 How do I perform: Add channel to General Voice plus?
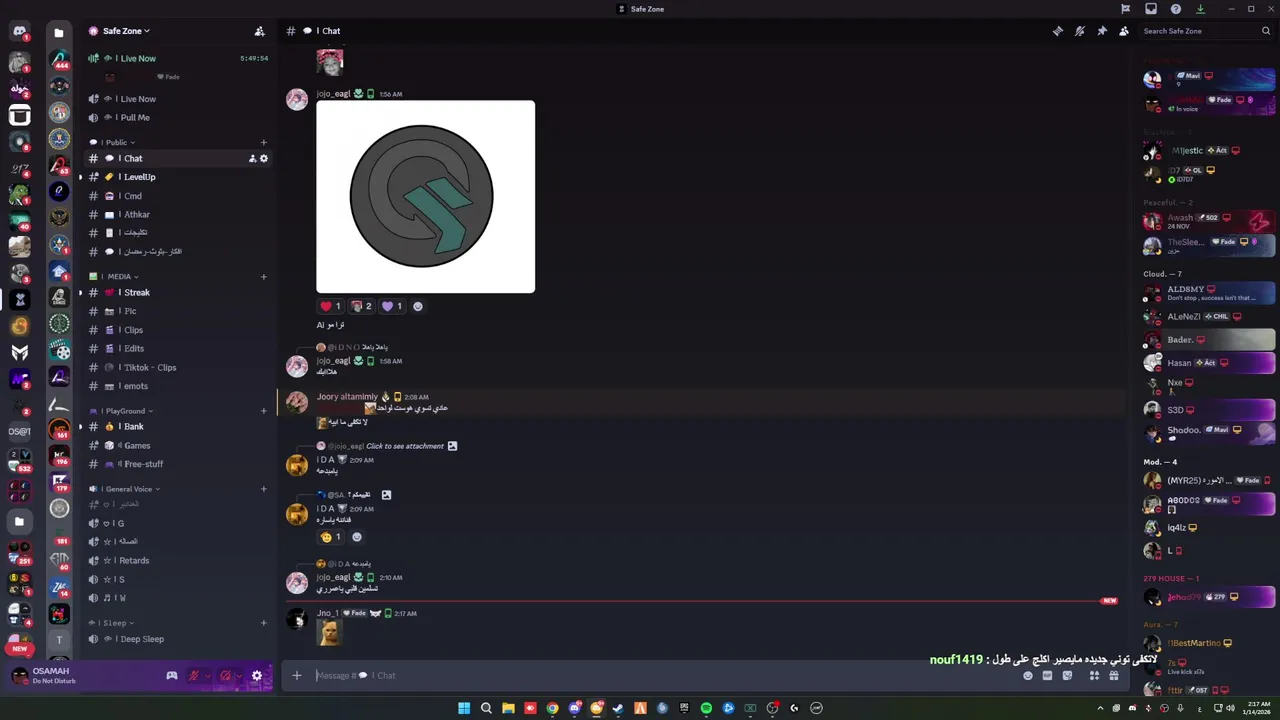[x=264, y=489]
